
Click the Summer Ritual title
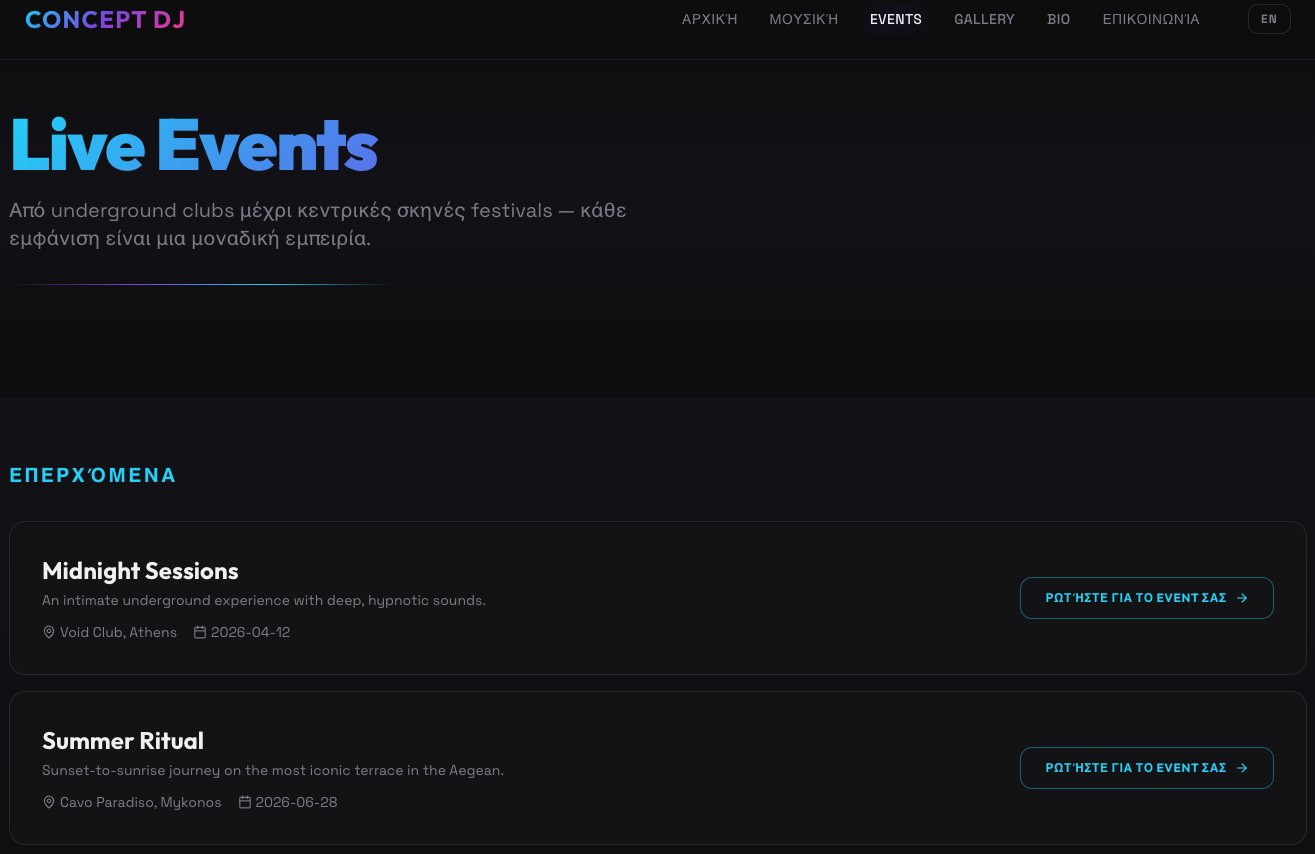[x=123, y=741]
